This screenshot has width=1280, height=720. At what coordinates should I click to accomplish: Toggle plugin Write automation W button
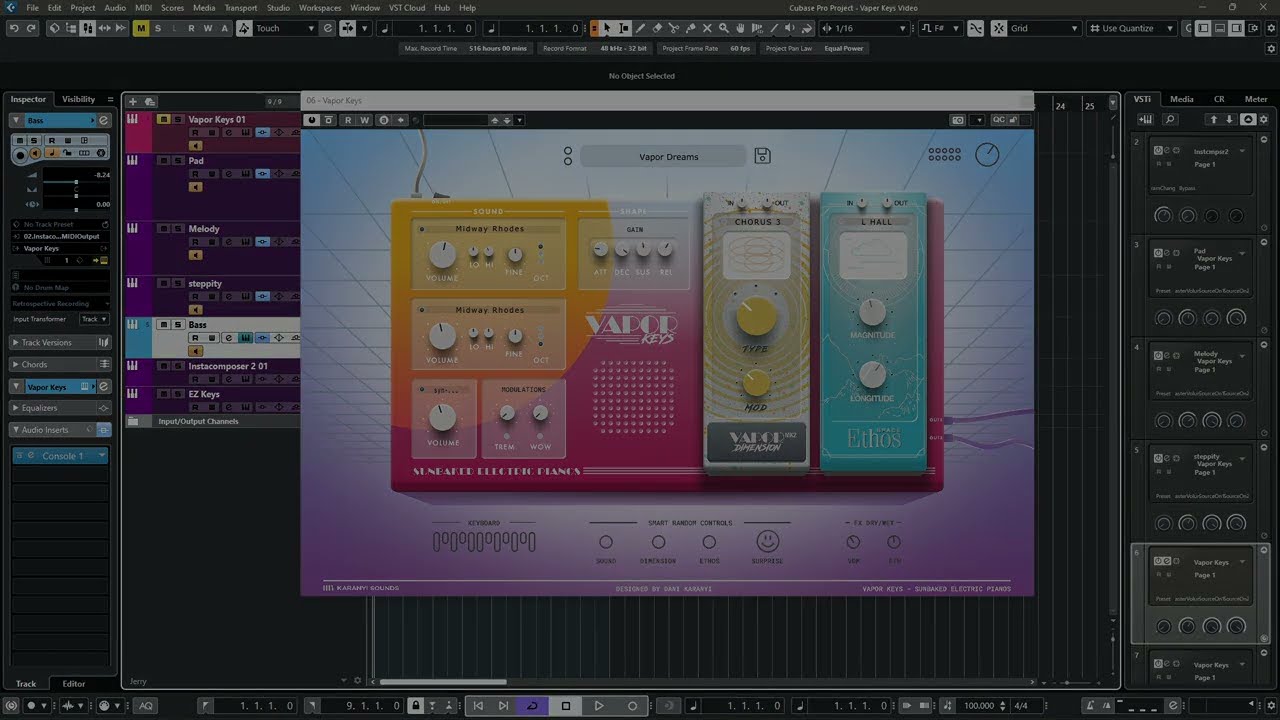click(365, 120)
